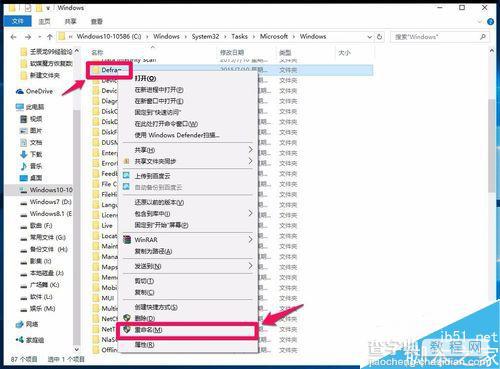The image size is (500, 369).
Task: Open the 文档 library folder
Action: (x=31, y=142)
